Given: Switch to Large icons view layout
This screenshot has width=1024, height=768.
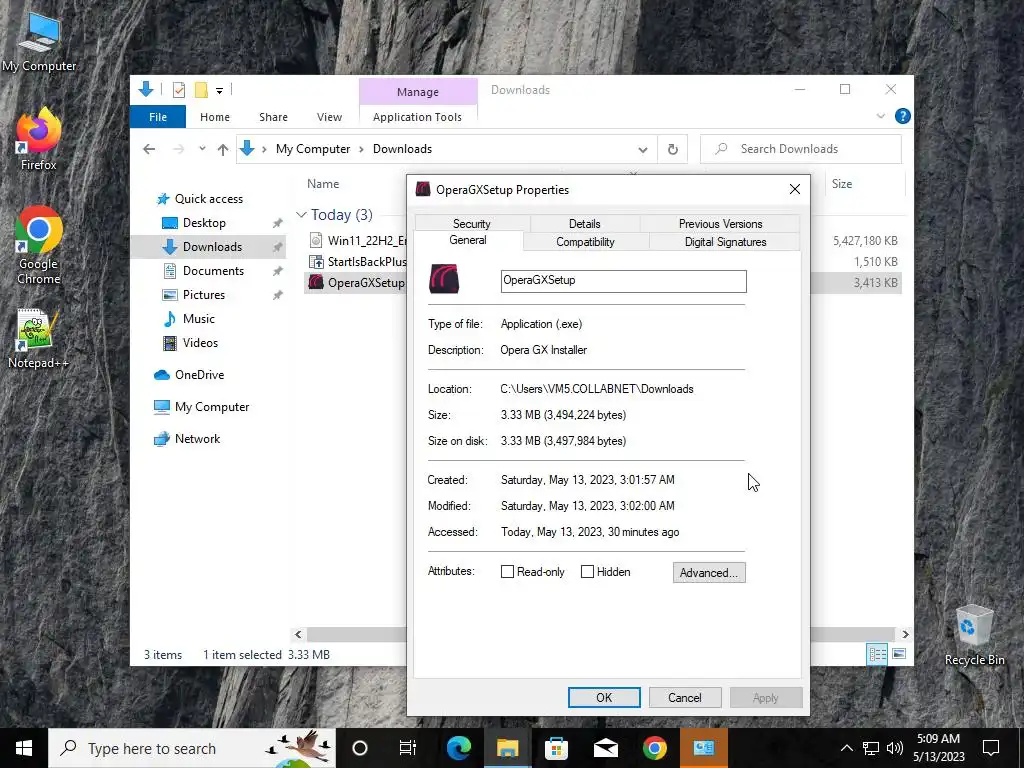Looking at the screenshot, I should click(899, 654).
